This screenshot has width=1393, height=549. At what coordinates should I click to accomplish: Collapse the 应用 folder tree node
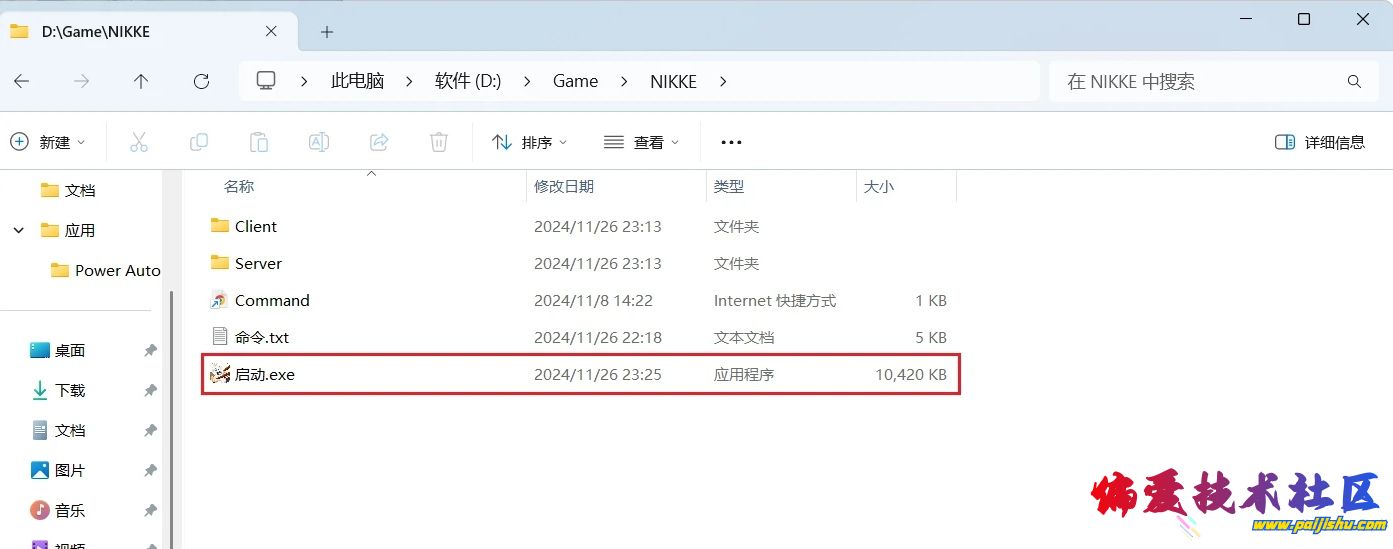tap(19, 230)
